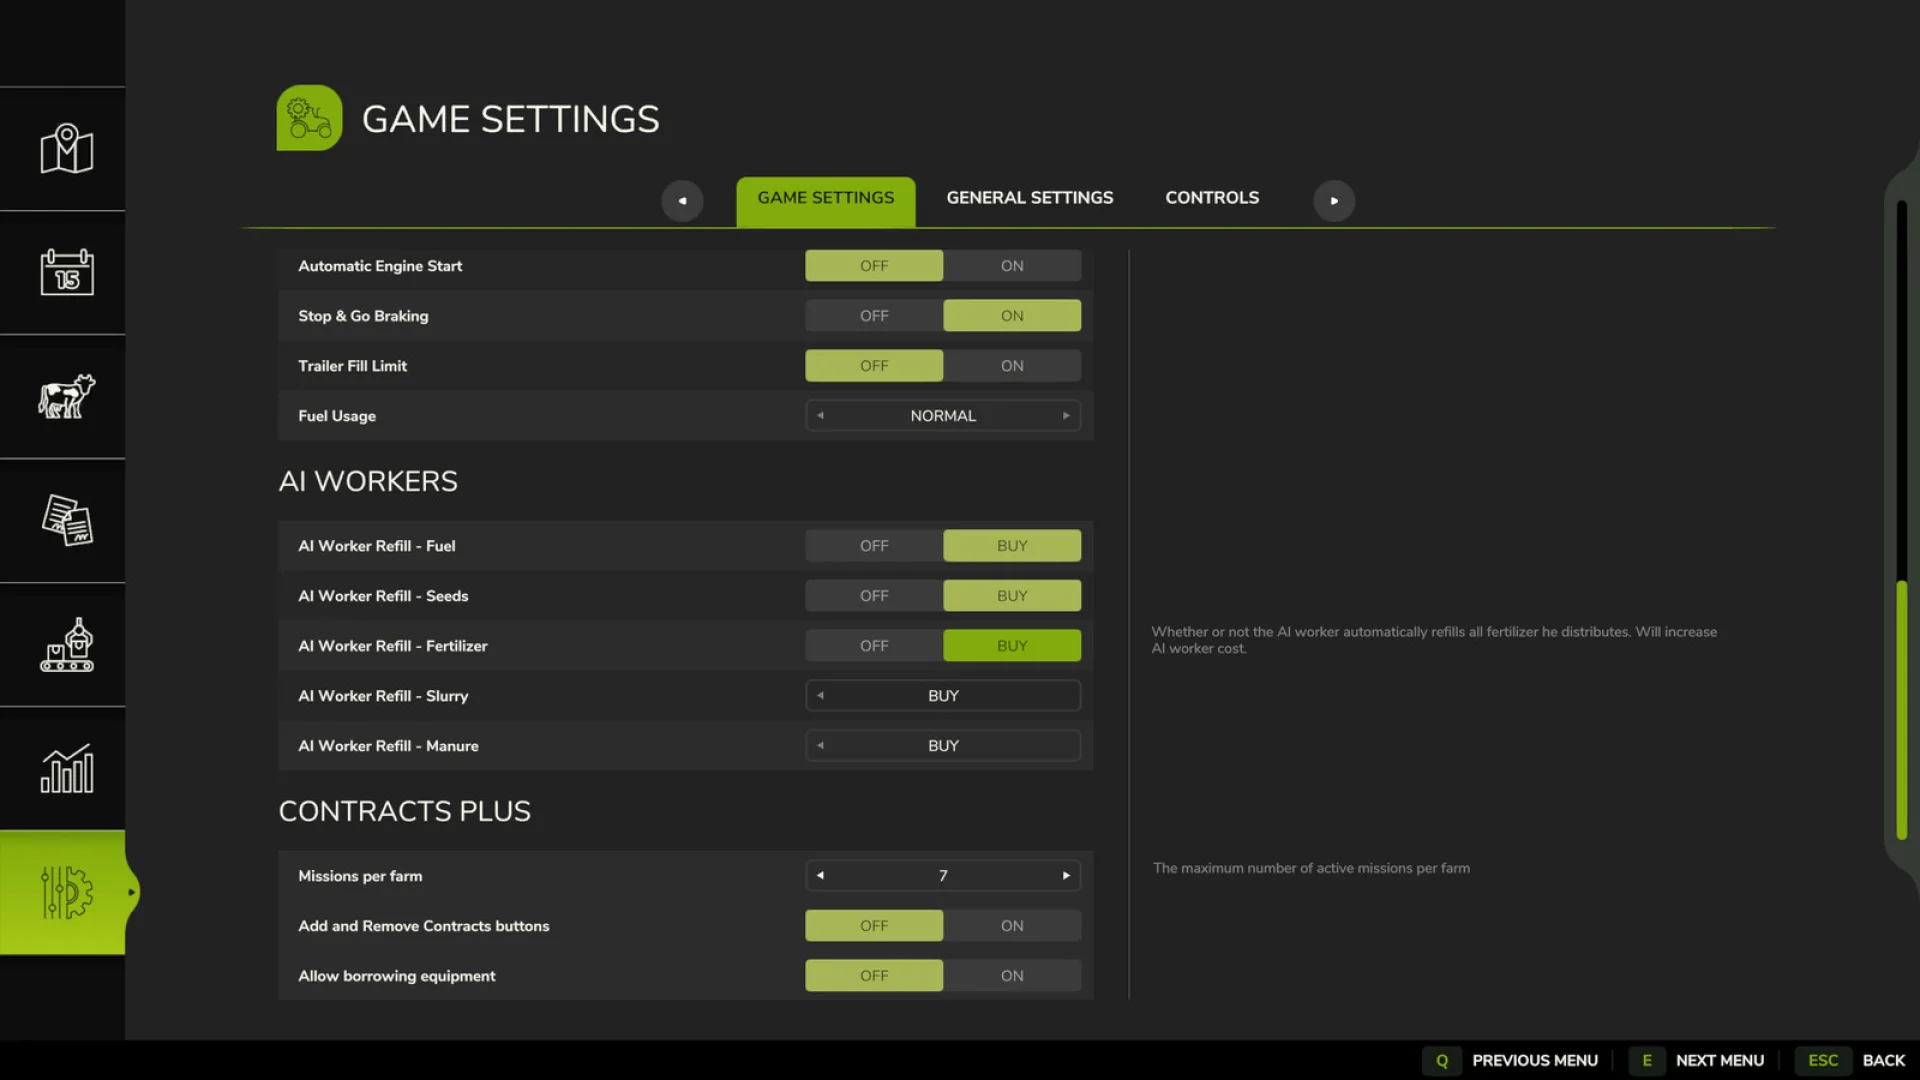The image size is (1920, 1080).
Task: Enable Allow borrowing equipment
Action: (1011, 975)
